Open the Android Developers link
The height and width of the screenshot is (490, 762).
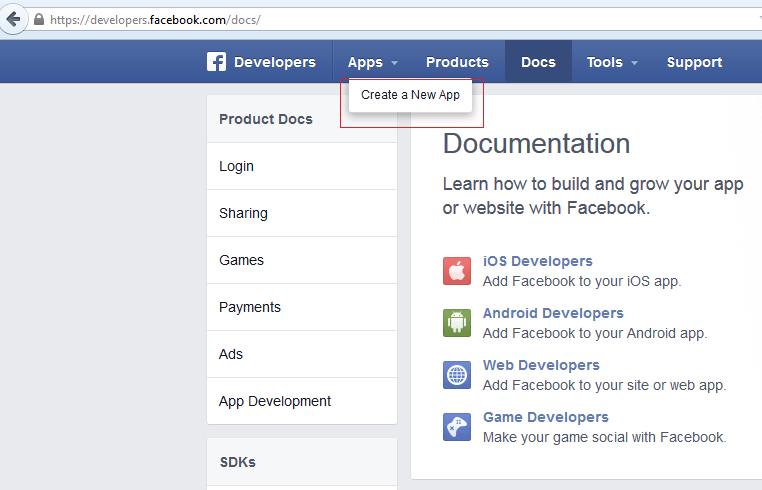coord(553,313)
